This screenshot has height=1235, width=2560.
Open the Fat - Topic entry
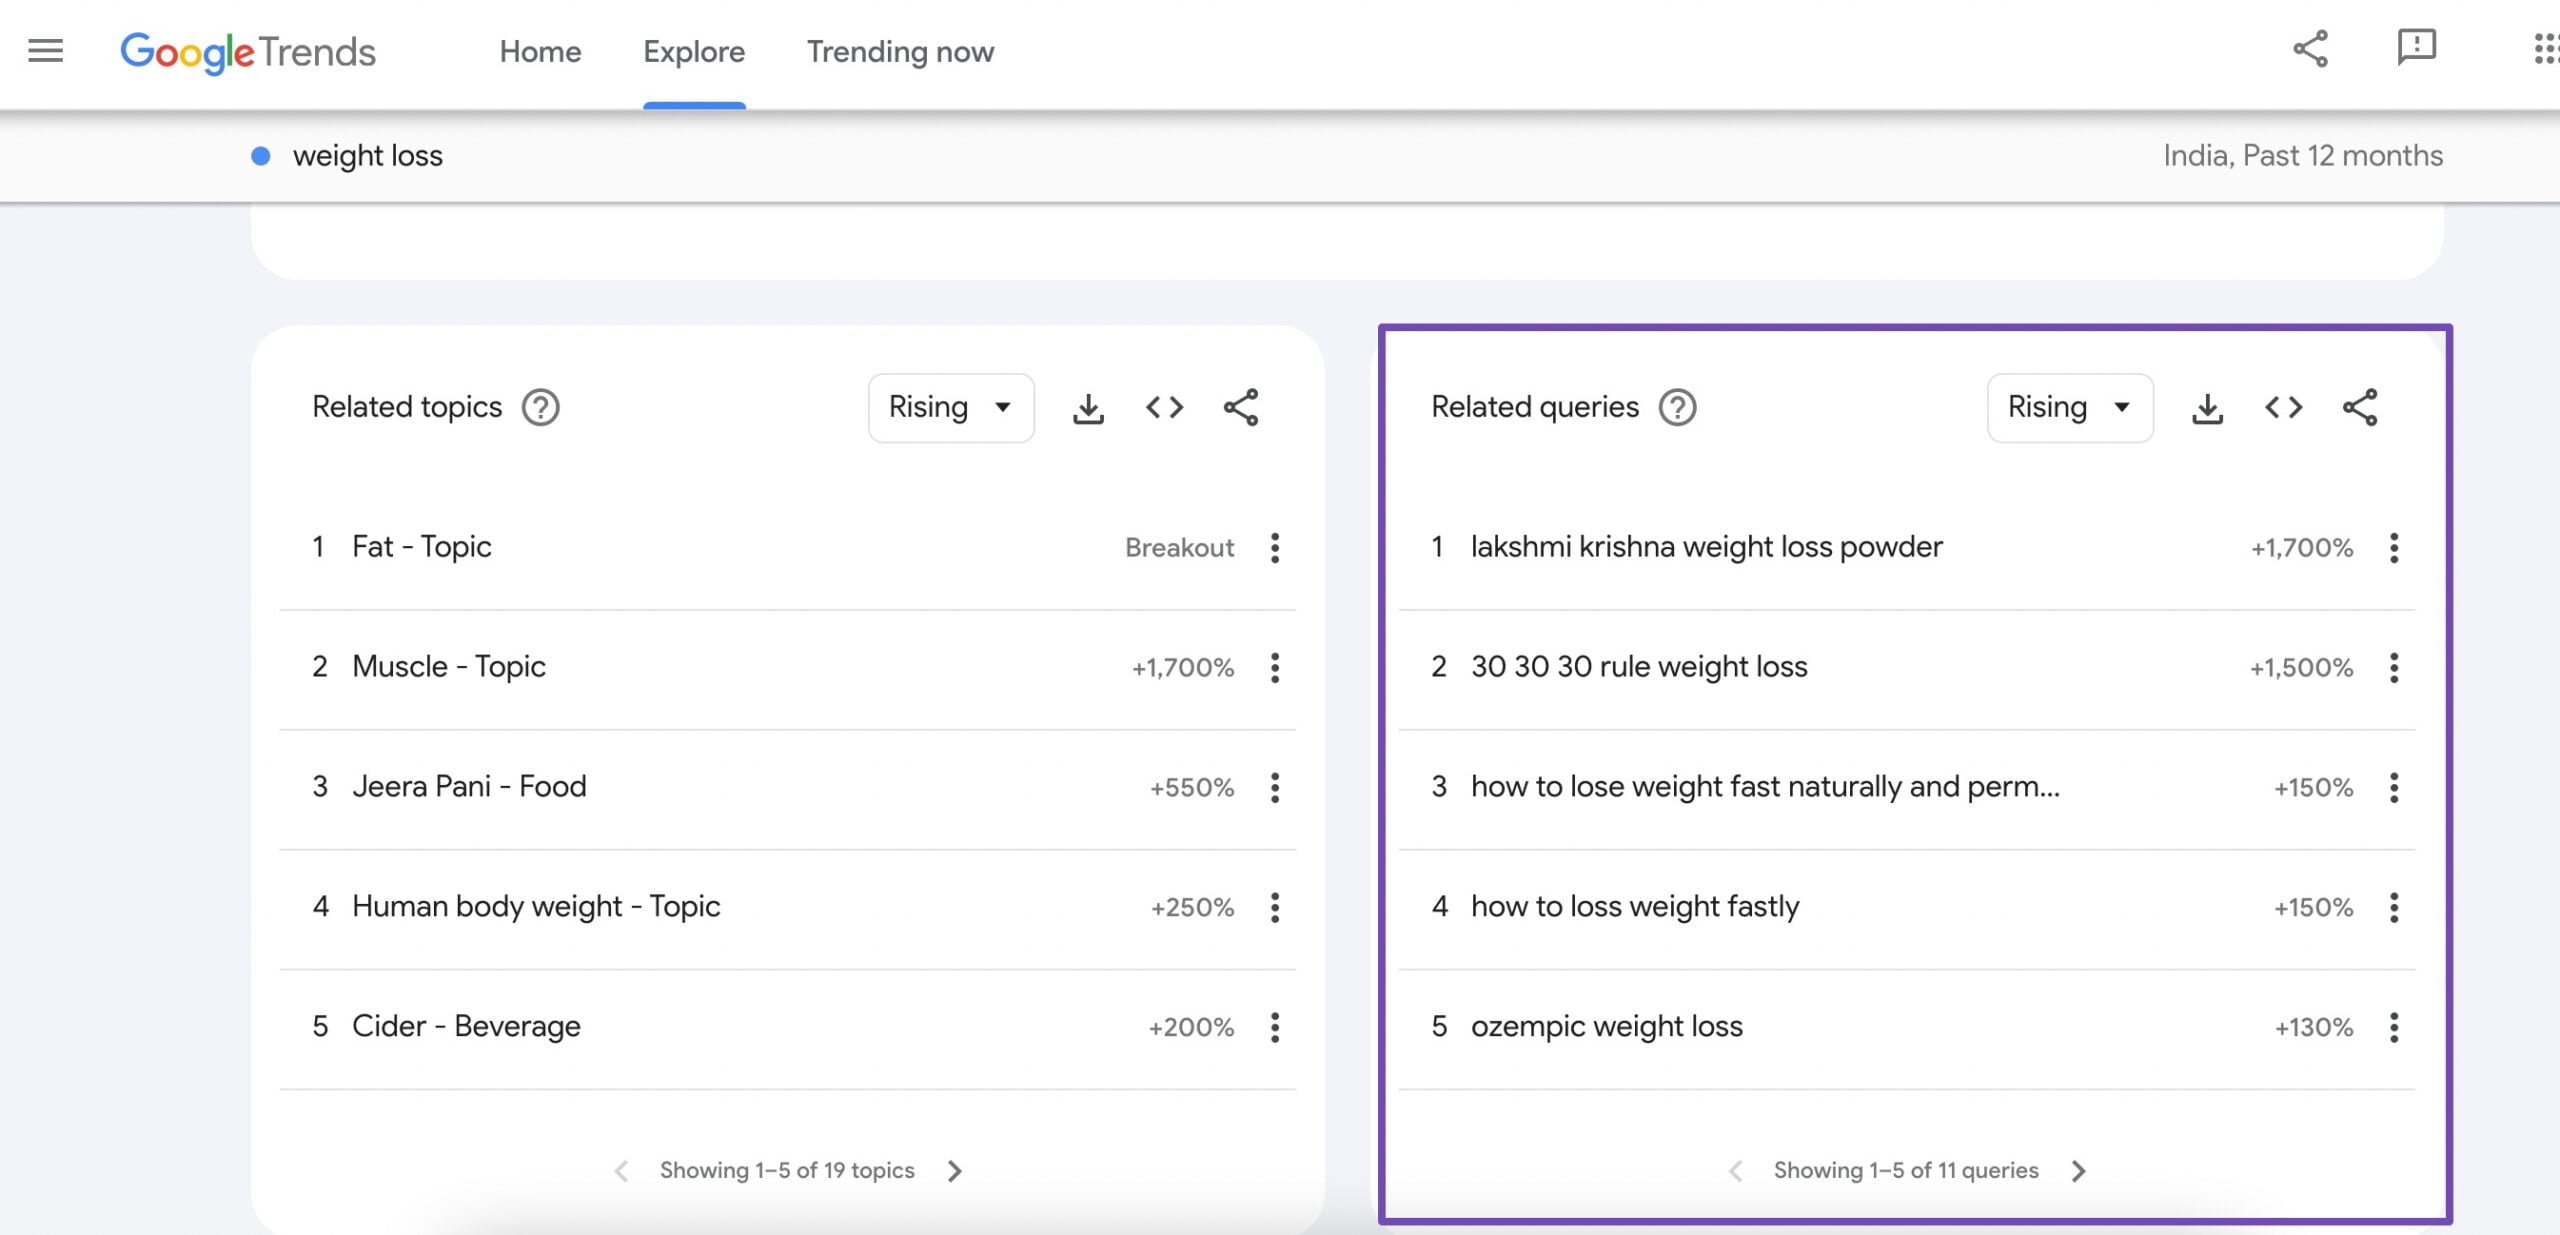point(421,547)
